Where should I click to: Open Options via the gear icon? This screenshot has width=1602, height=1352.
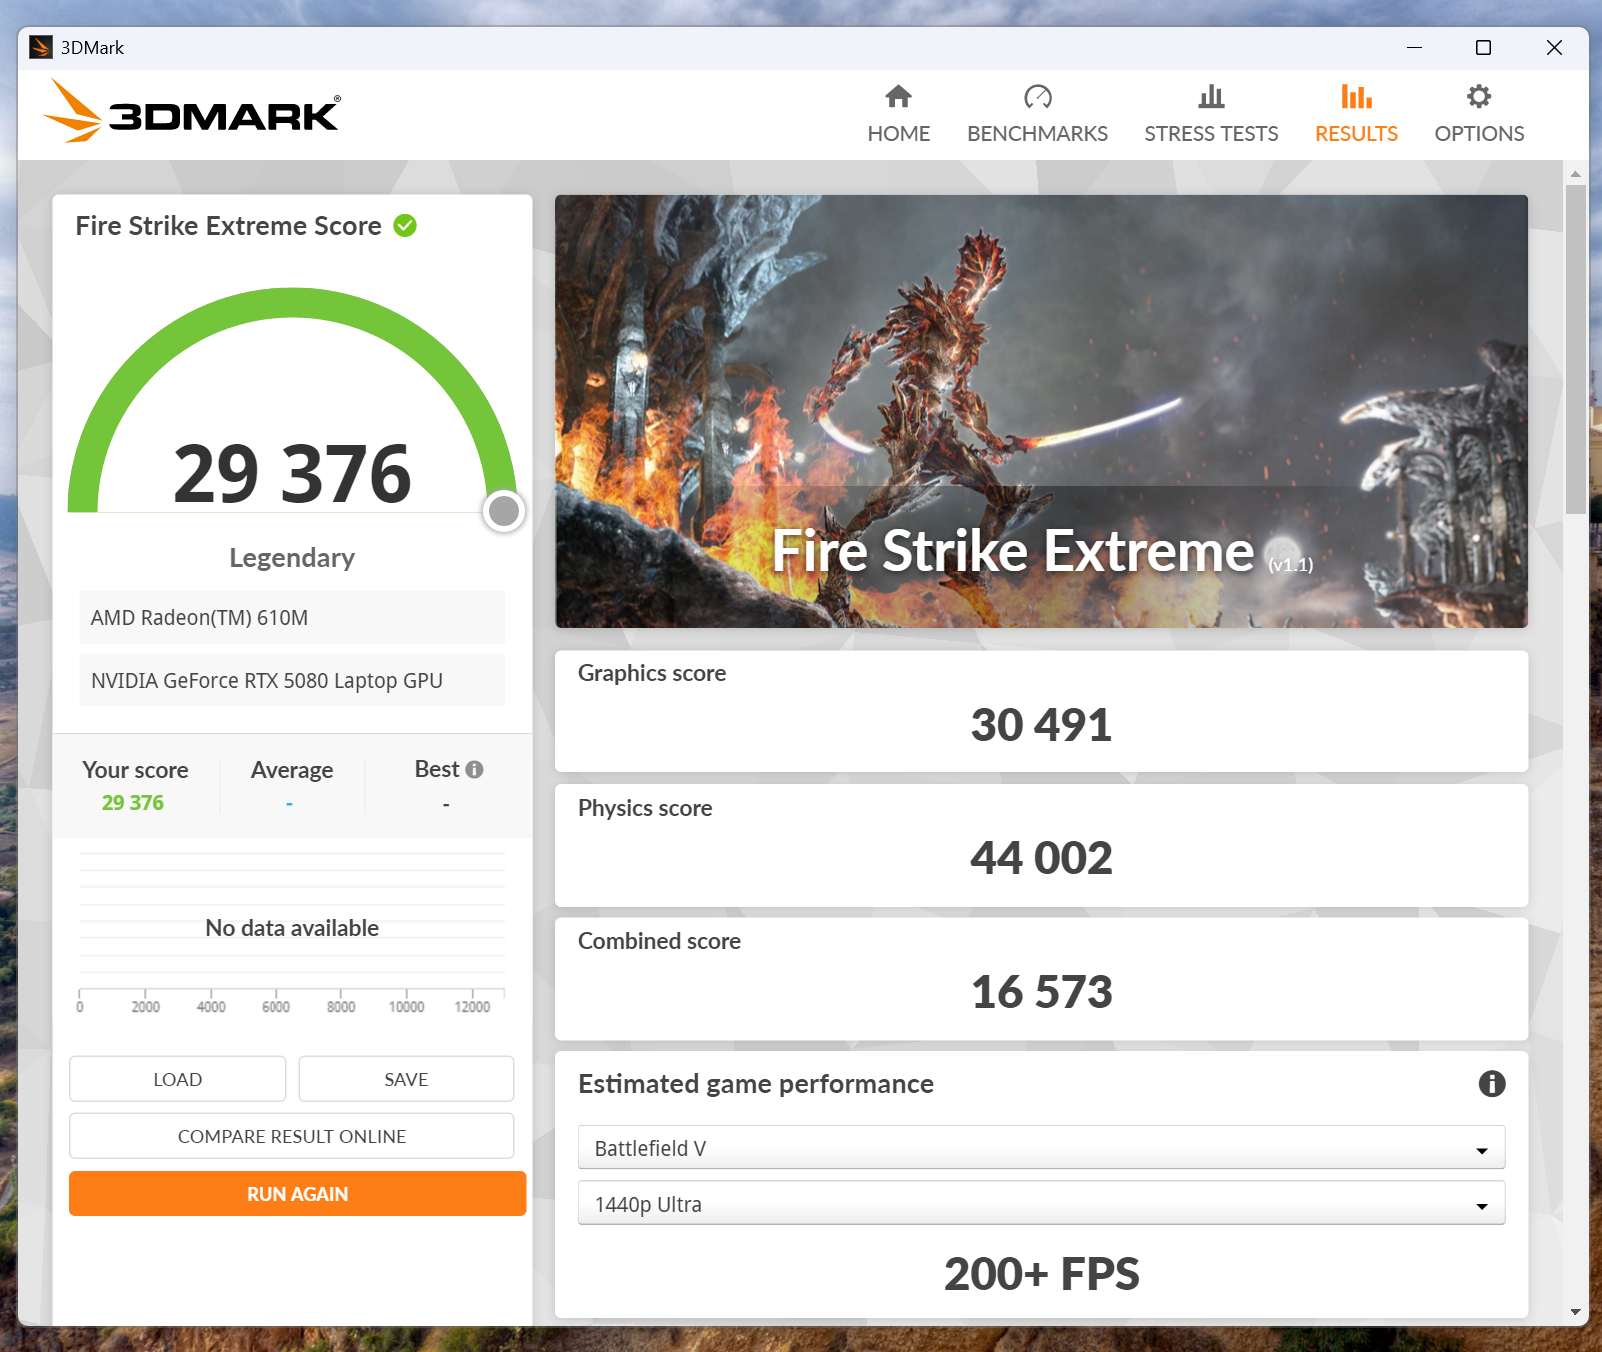(1478, 97)
